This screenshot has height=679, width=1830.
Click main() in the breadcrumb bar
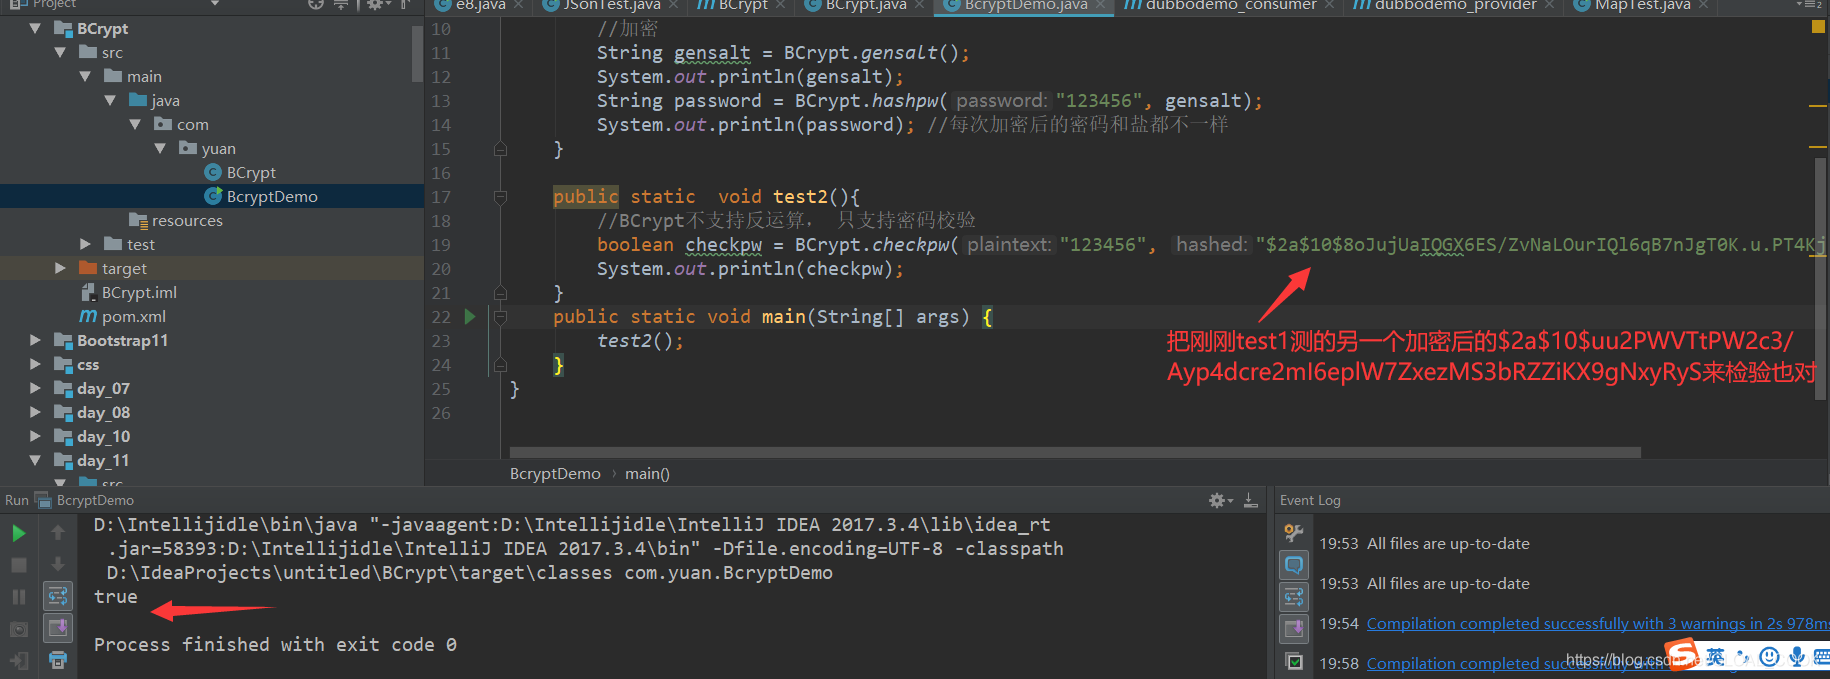[647, 473]
